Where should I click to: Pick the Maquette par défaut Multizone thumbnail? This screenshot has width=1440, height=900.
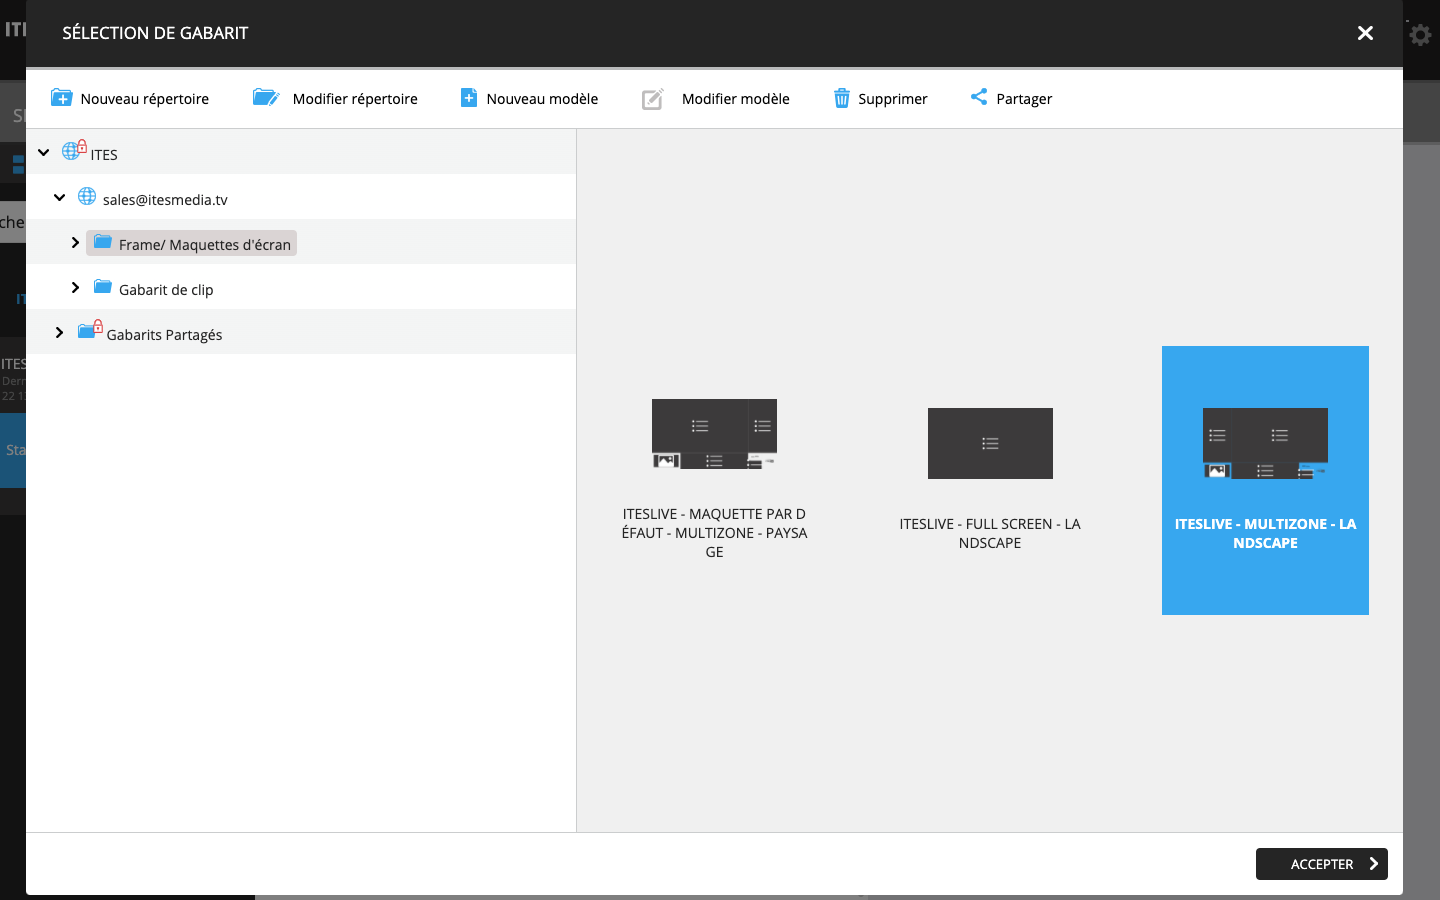(714, 434)
